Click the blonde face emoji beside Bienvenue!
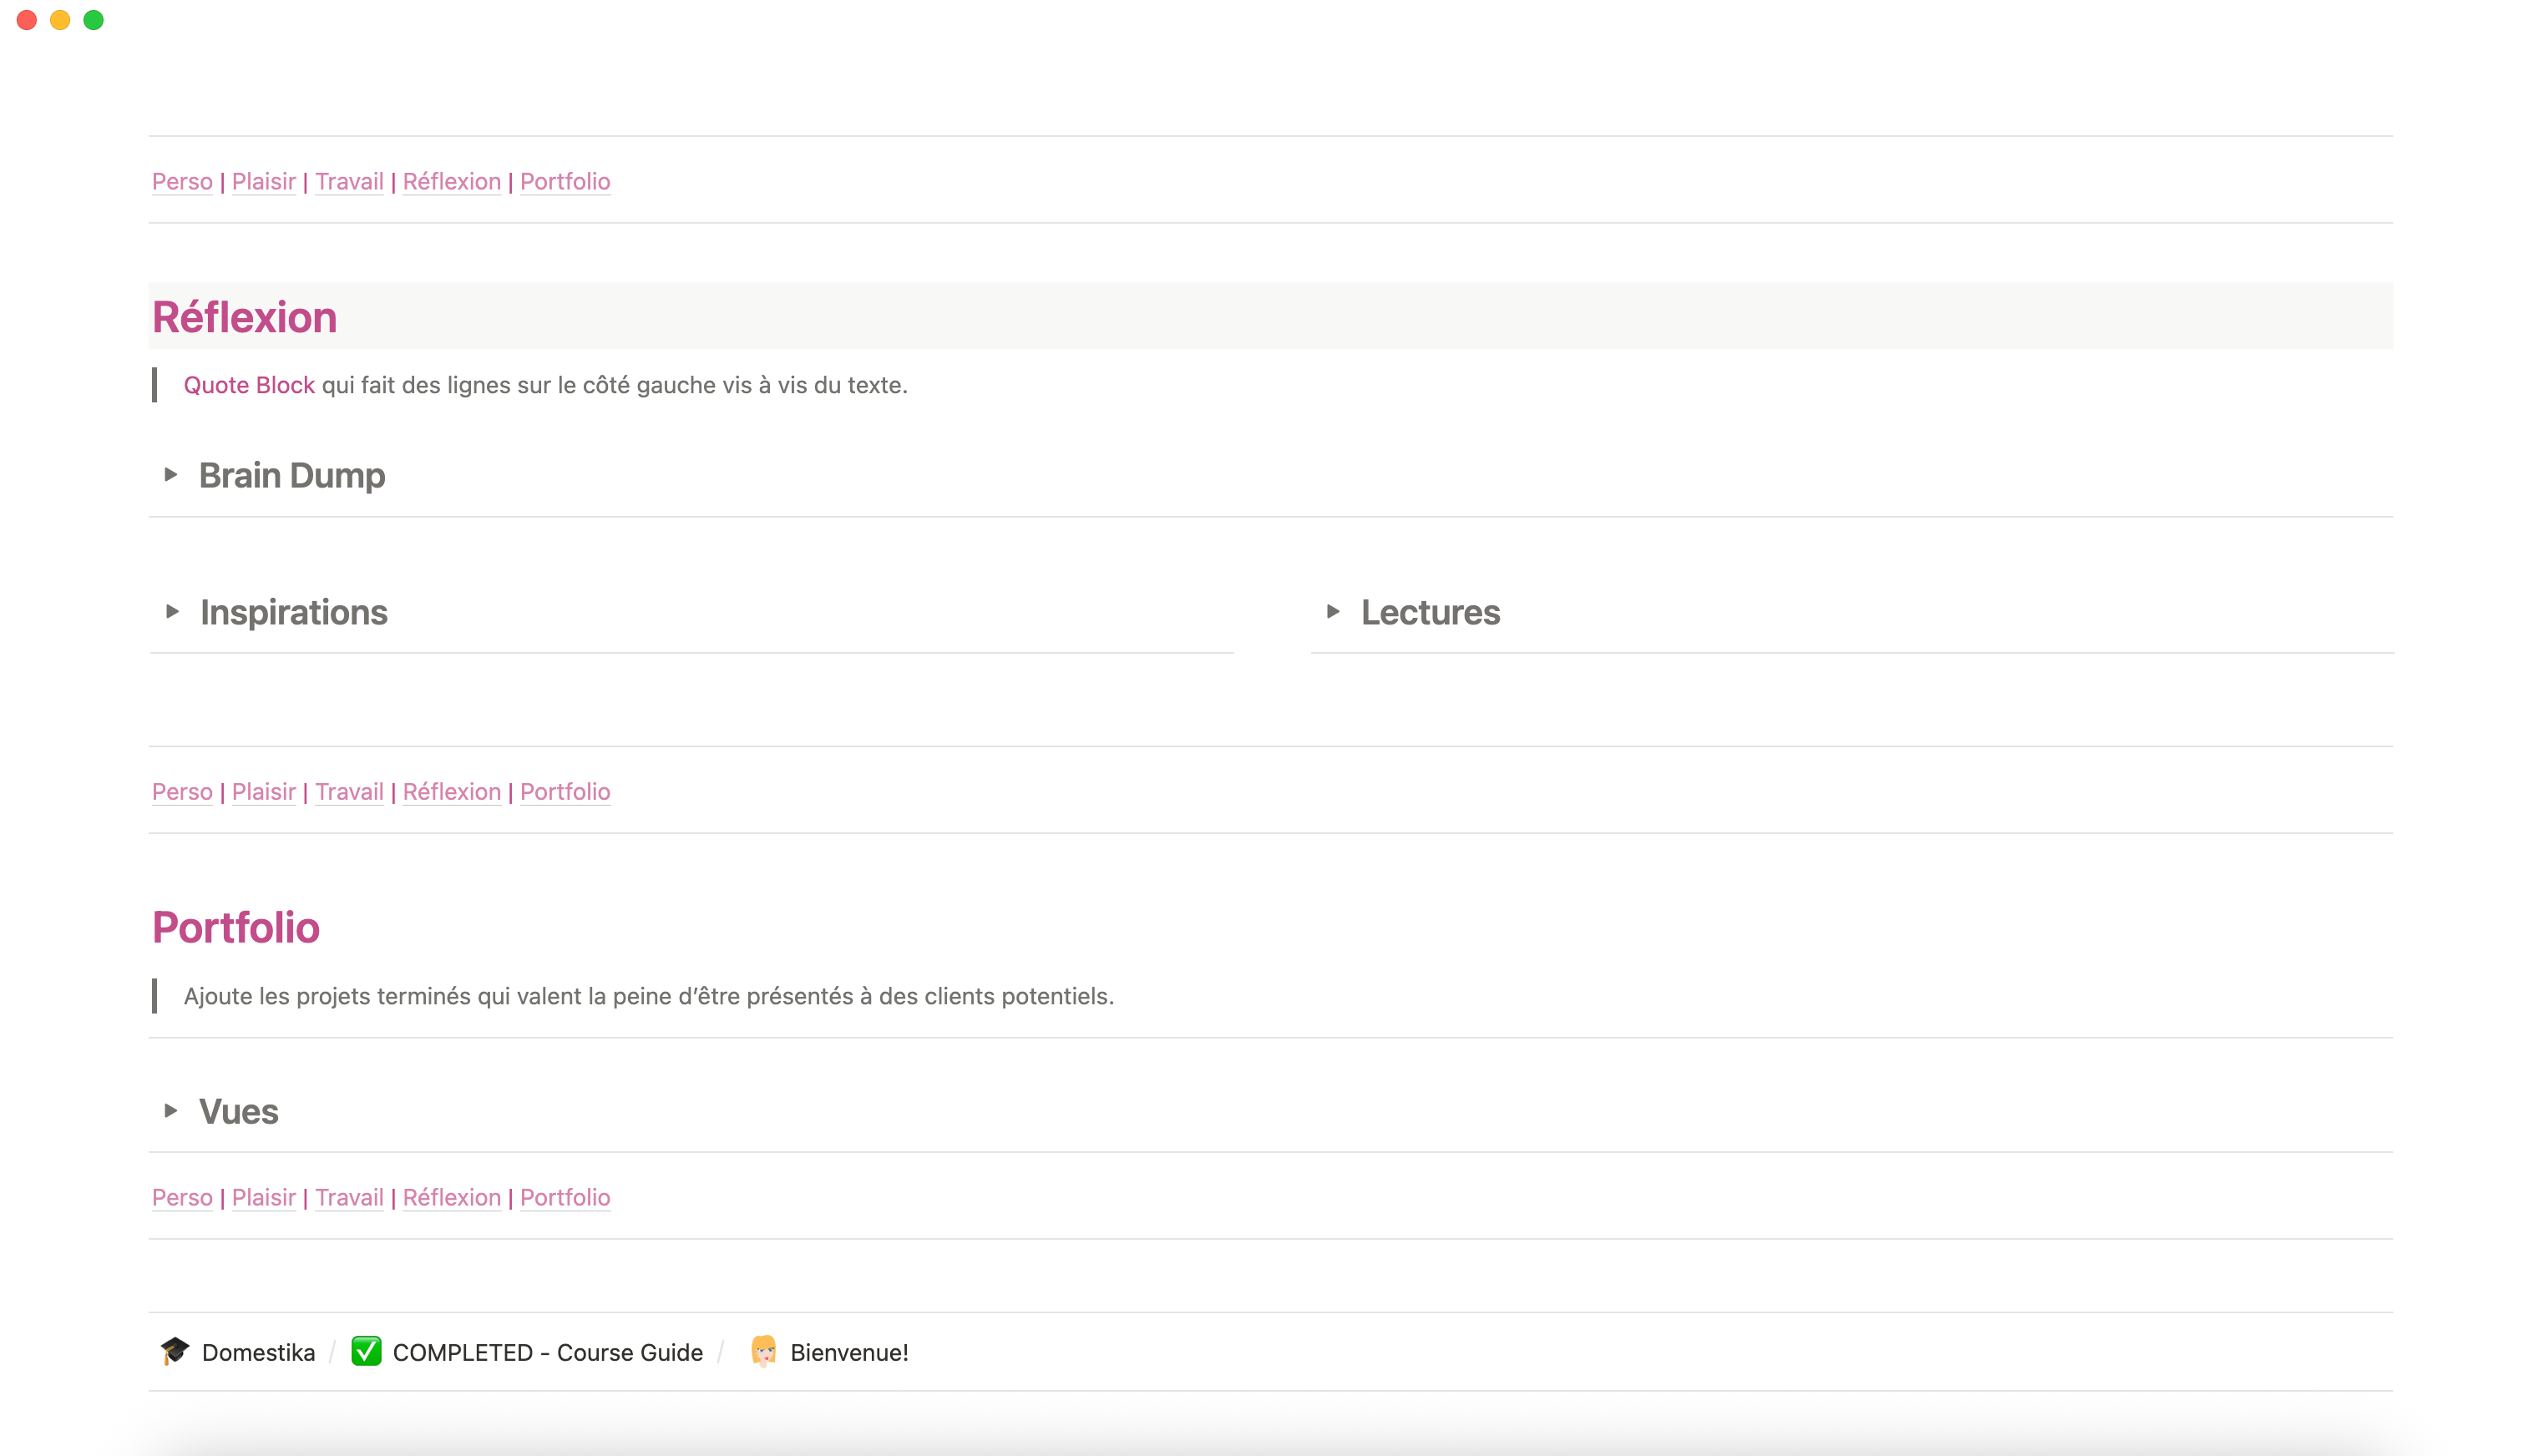This screenshot has height=1456, width=2547. tap(764, 1351)
